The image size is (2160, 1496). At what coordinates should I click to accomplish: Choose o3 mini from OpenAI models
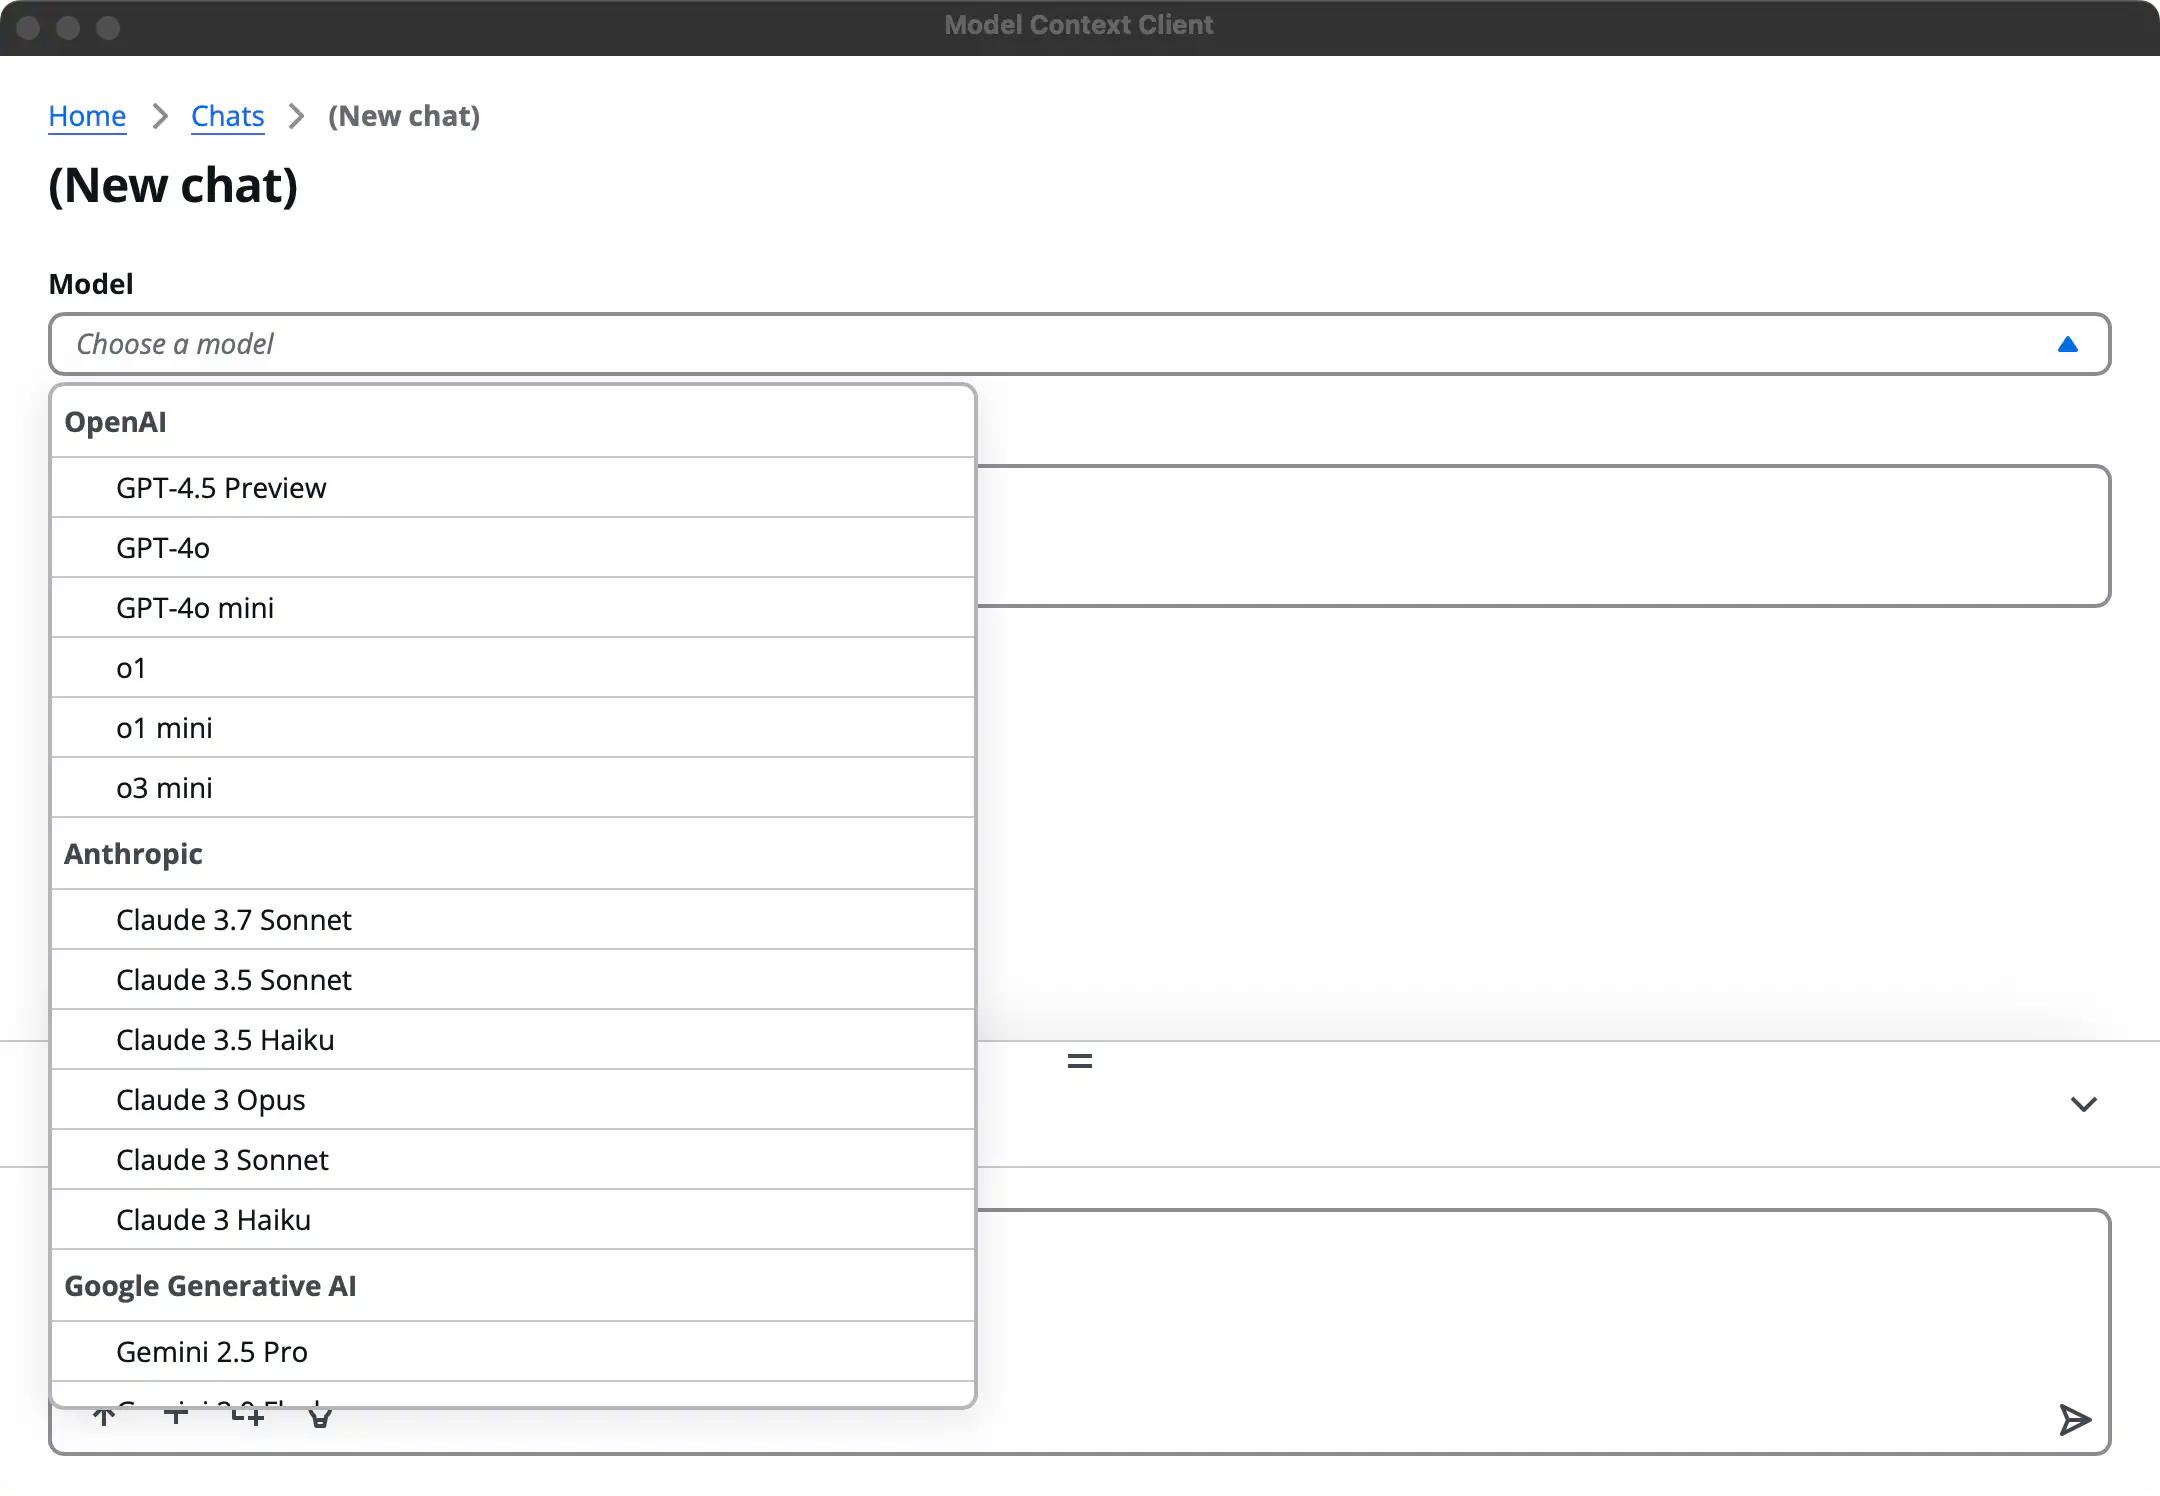[x=164, y=788]
